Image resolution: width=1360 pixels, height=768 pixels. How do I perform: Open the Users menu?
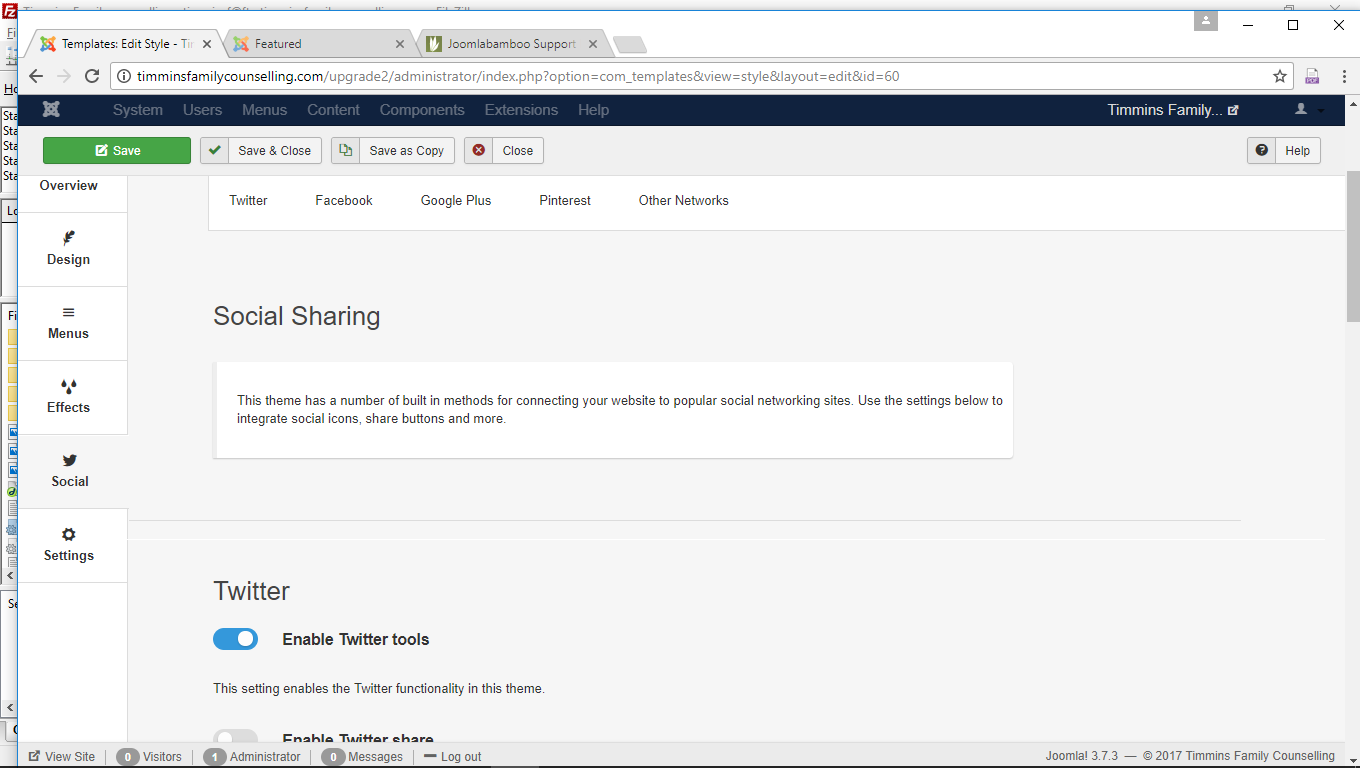tap(203, 110)
